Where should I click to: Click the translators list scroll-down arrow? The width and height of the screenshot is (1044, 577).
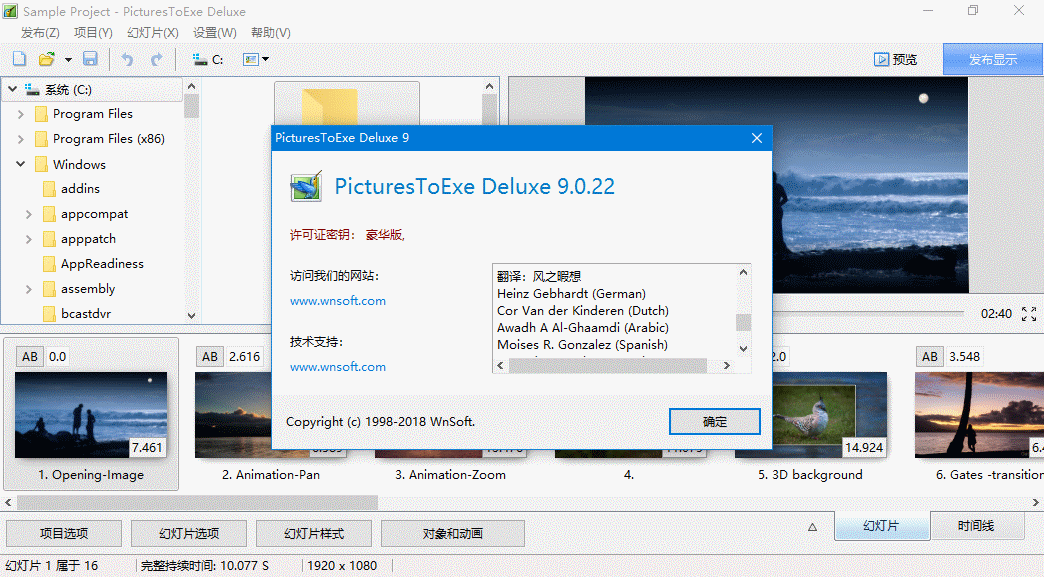(744, 349)
